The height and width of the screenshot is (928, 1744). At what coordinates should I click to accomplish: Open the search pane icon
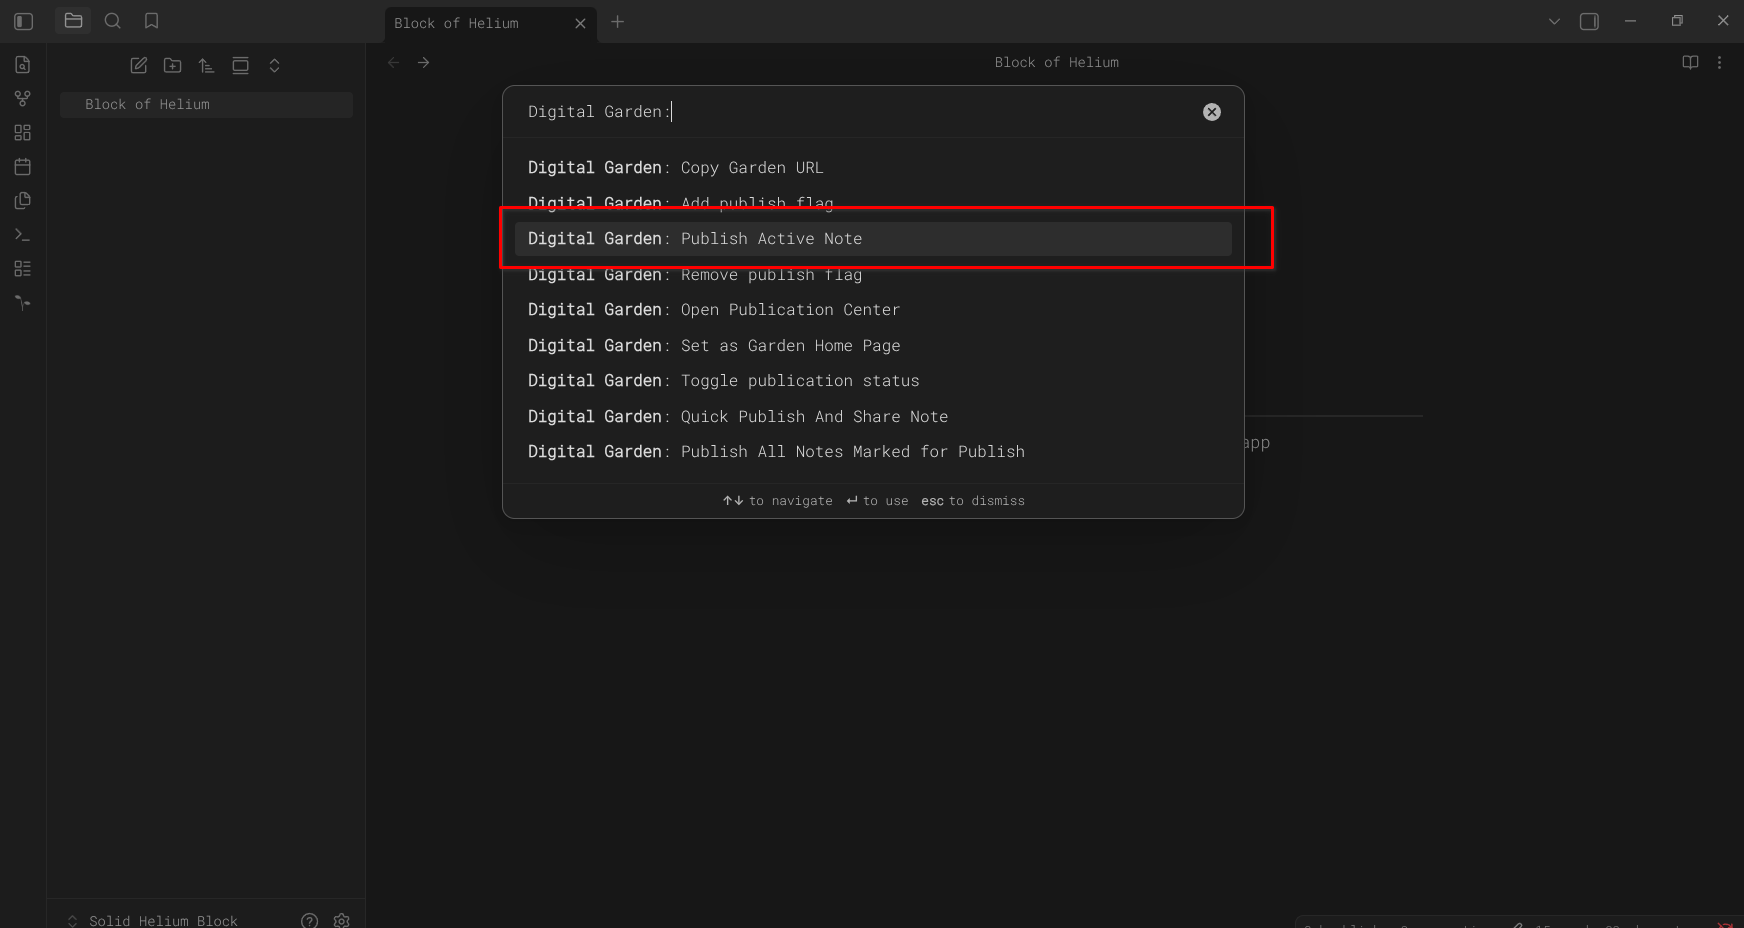click(113, 21)
